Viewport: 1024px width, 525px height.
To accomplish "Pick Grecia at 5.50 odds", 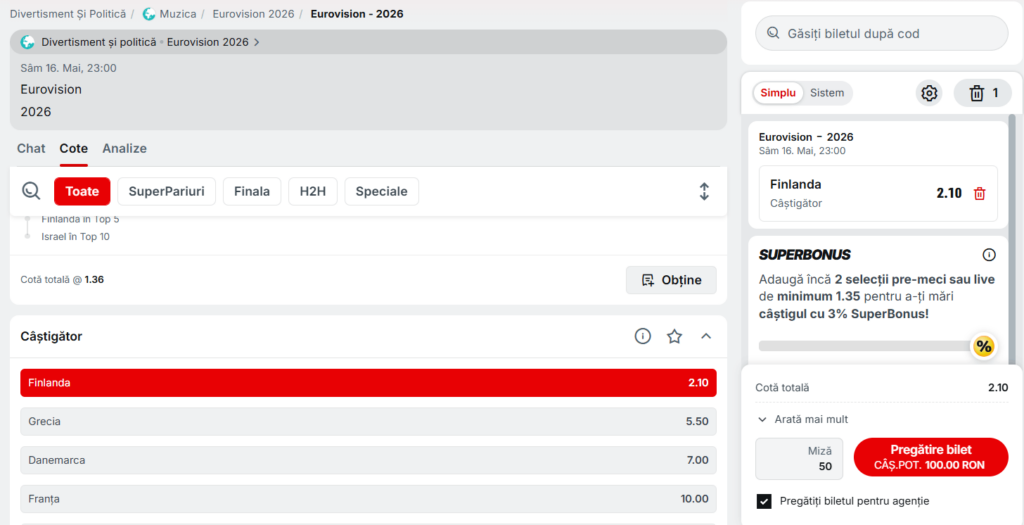I will (368, 422).
